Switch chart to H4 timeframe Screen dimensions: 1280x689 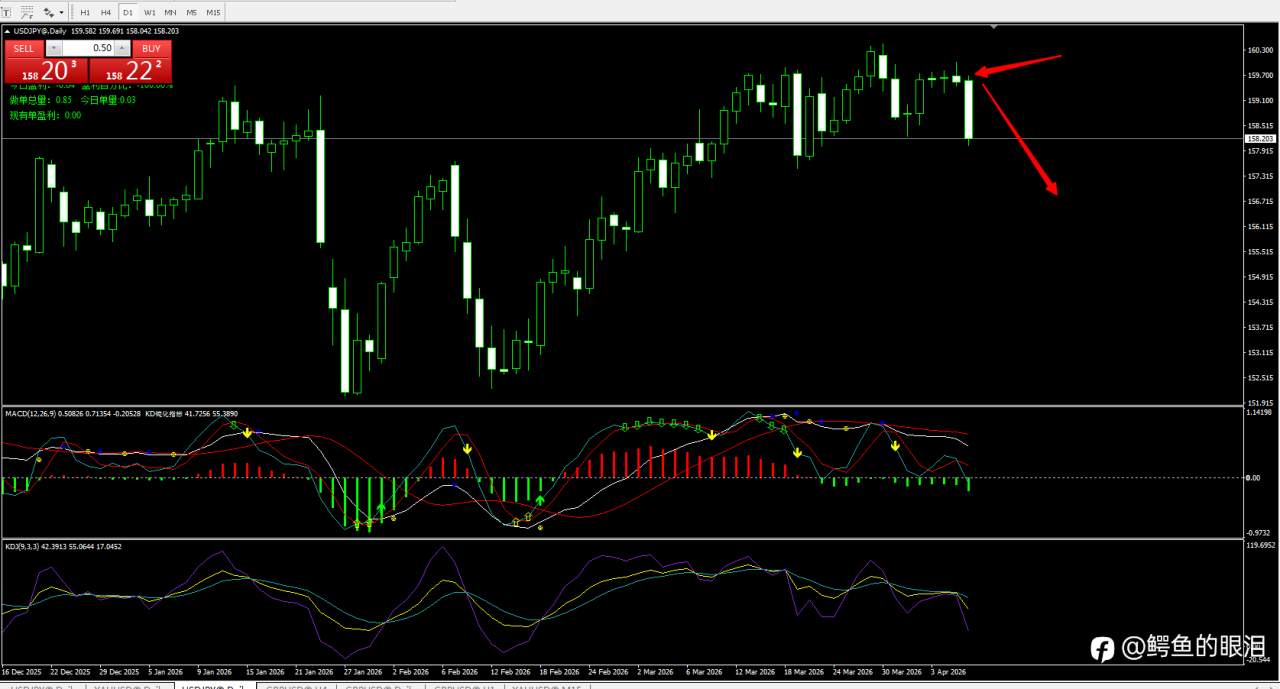[x=106, y=13]
